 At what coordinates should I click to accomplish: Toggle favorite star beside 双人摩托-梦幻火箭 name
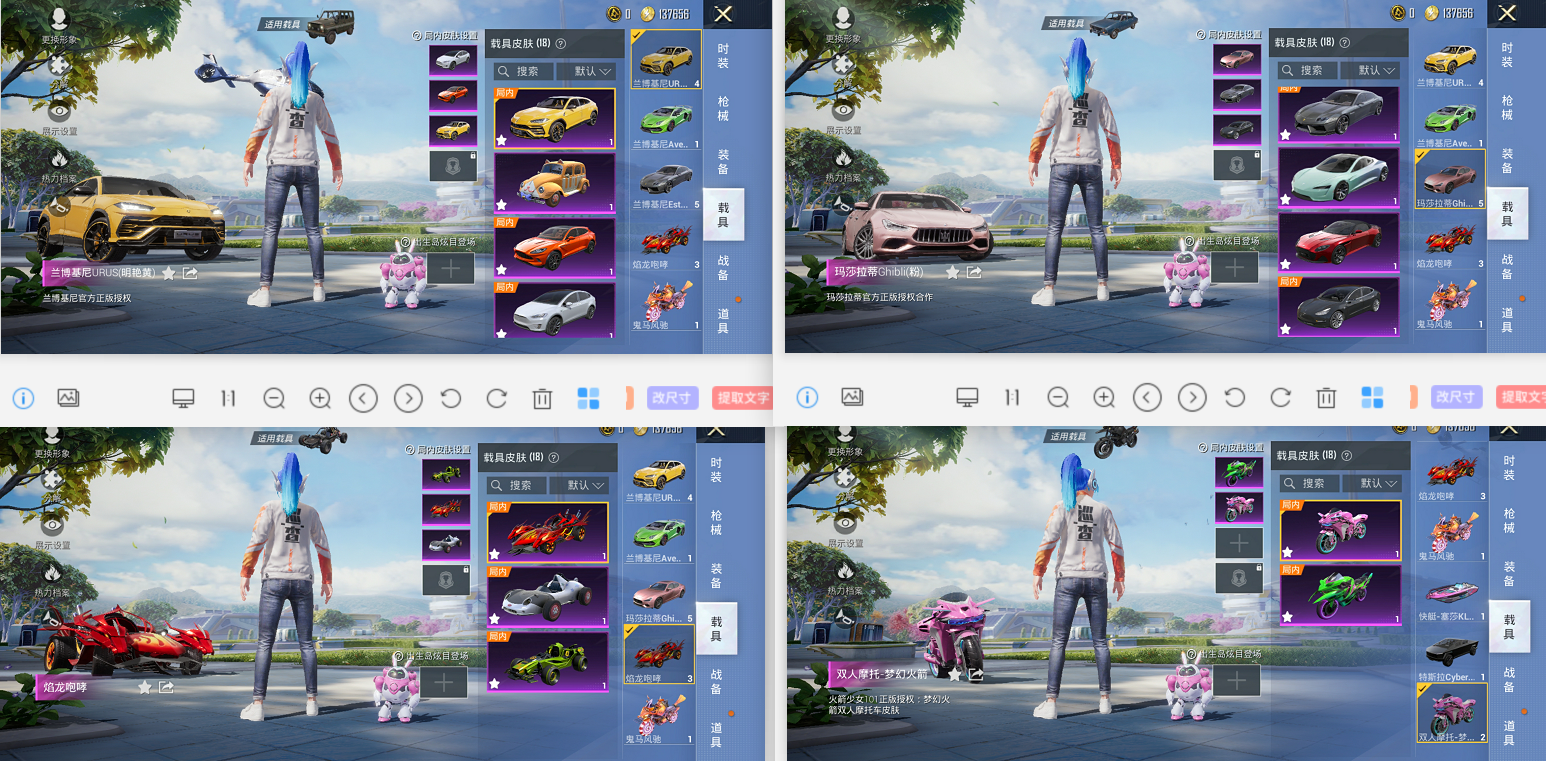click(x=955, y=674)
